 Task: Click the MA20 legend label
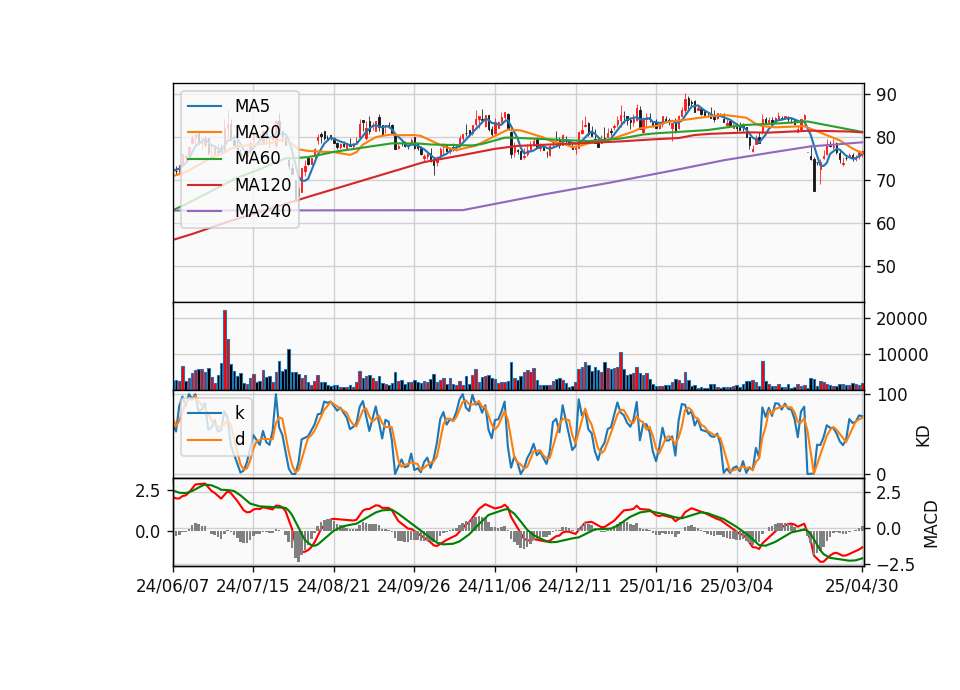point(258,132)
